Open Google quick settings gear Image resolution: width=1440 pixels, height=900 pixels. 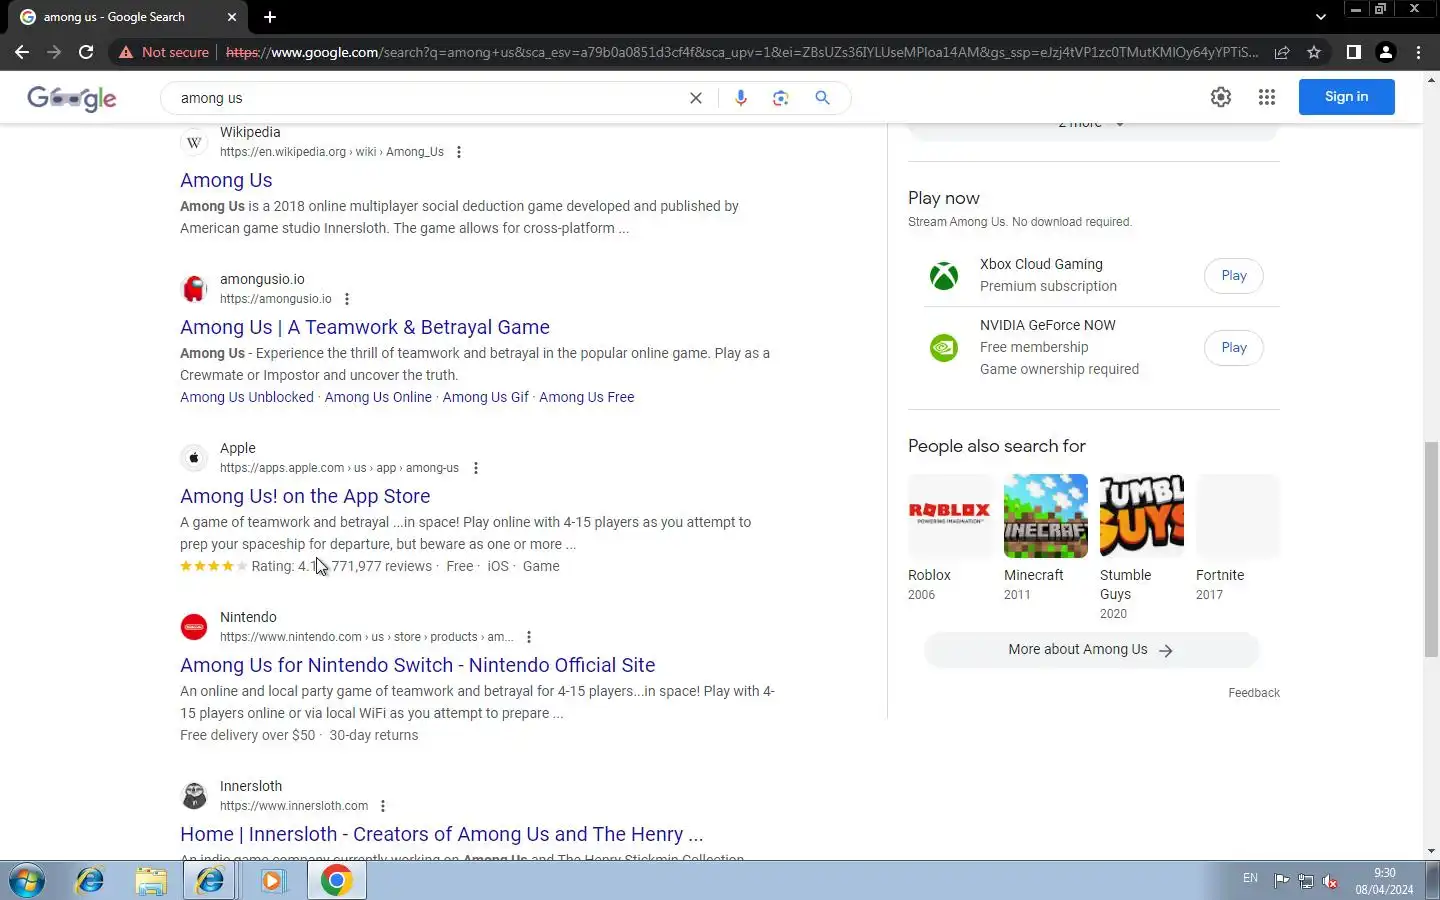coord(1221,97)
